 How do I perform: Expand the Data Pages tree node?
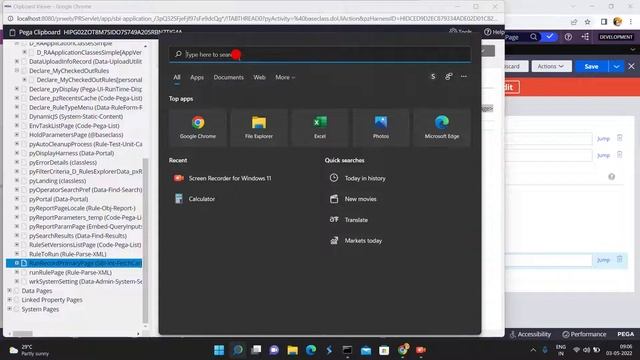coord(9,291)
